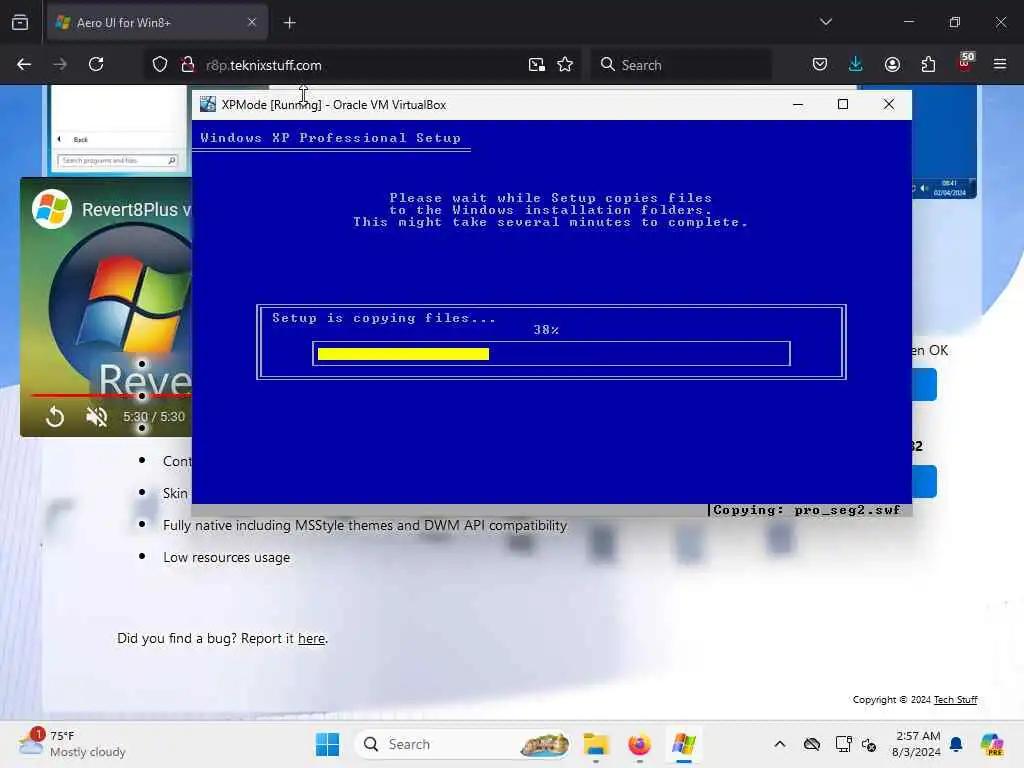Bookmark this page with star icon
Image resolution: width=1024 pixels, height=768 pixels.
(565, 65)
